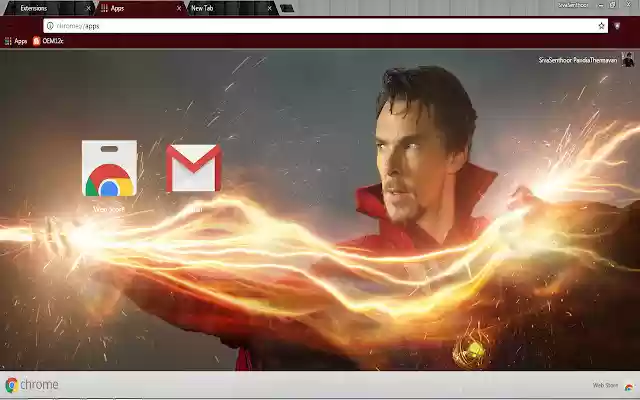Click the address bar showing chrome://apps
Image resolution: width=640 pixels, height=400 pixels.
click(x=325, y=26)
